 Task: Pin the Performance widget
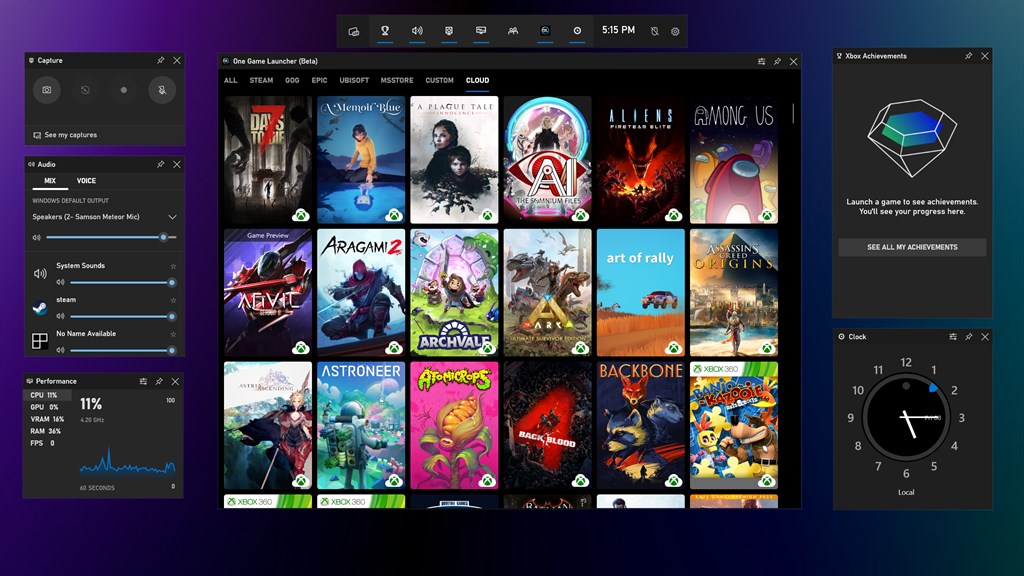(159, 381)
